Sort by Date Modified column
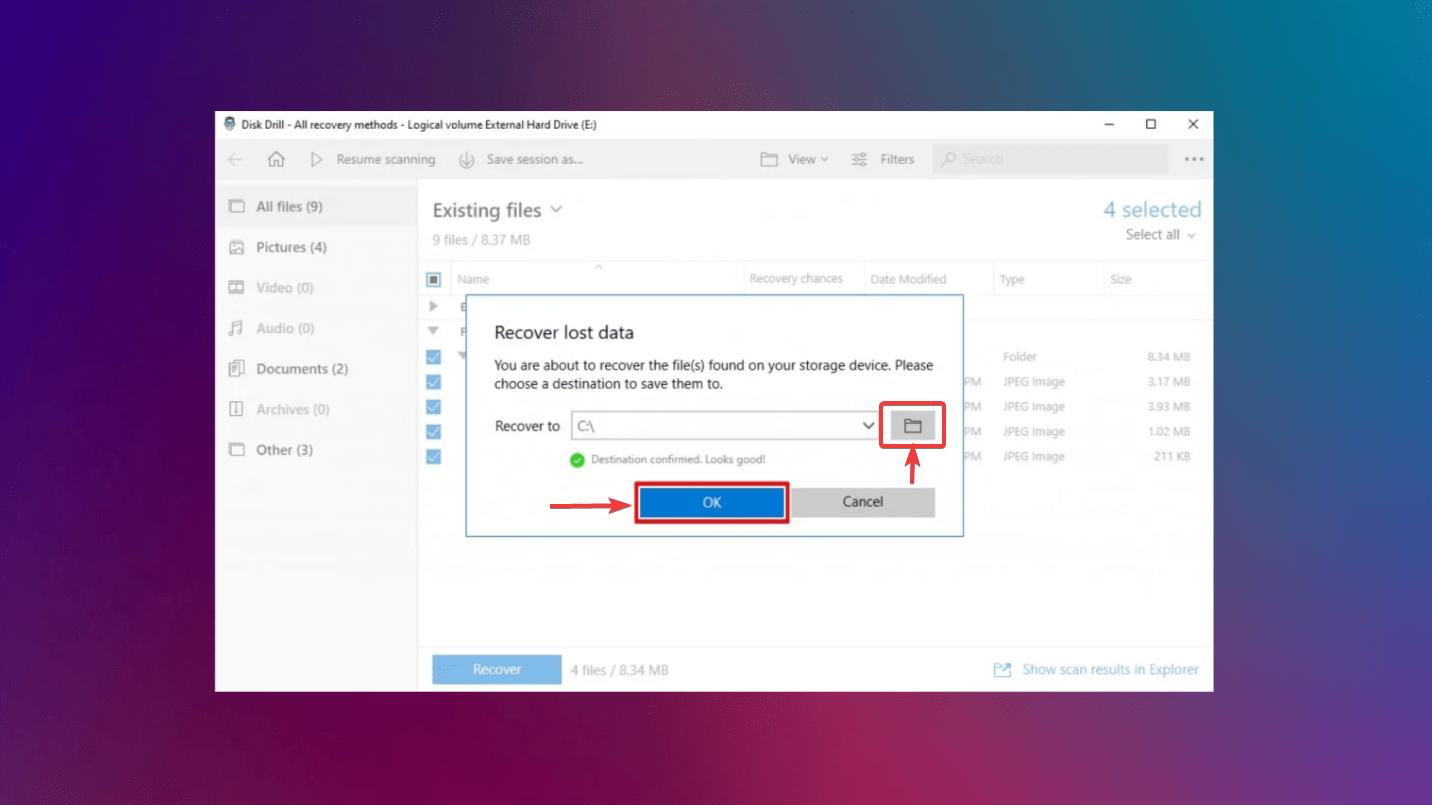1432x805 pixels. 908,279
